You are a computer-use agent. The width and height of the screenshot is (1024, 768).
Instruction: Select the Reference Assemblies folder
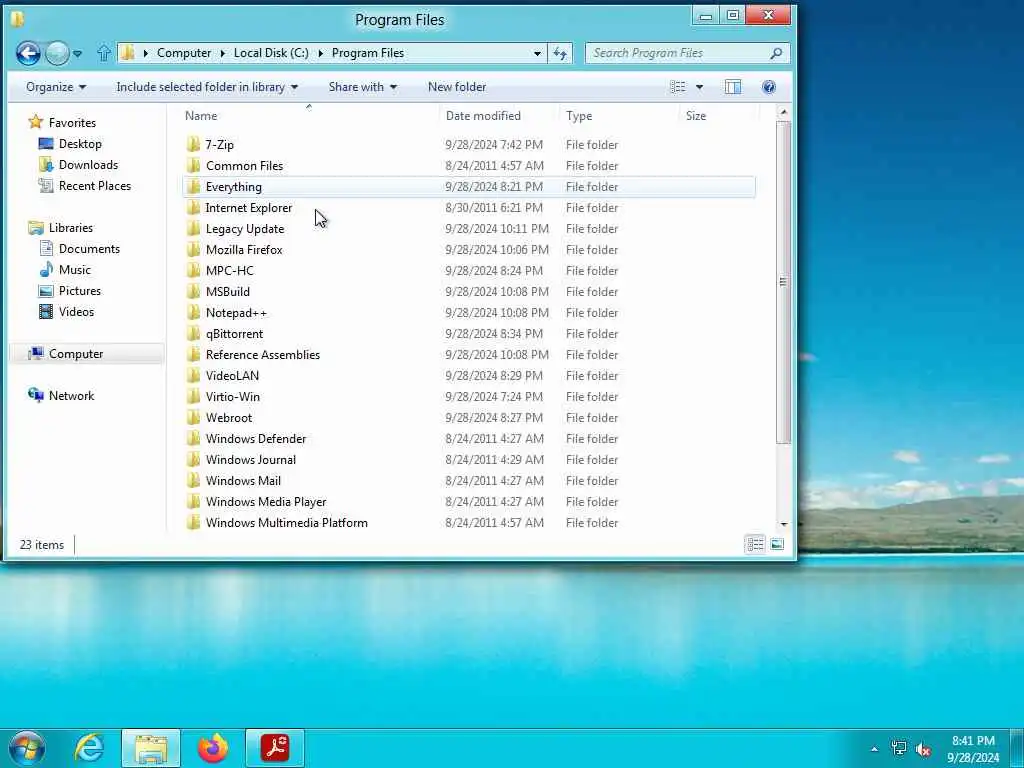pos(263,355)
